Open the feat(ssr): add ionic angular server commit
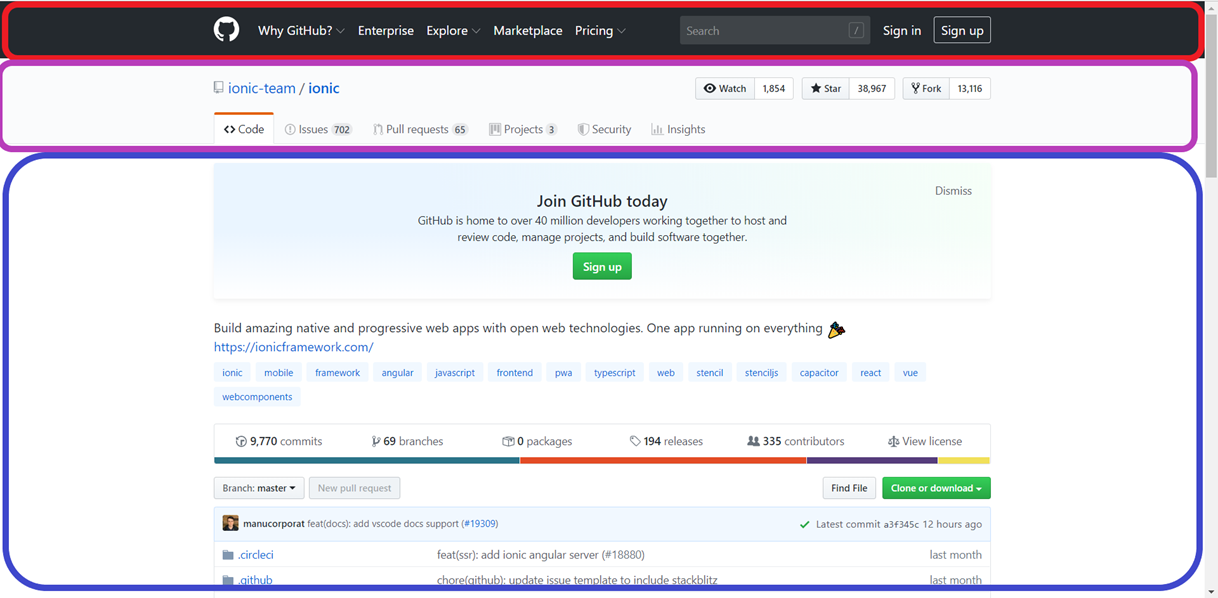 click(541, 555)
